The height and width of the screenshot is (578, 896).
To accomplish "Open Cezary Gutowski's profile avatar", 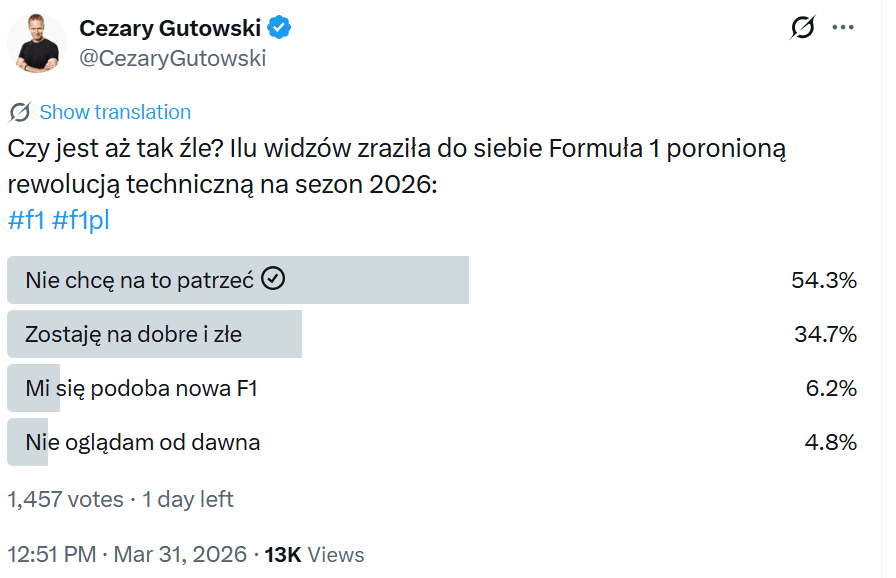I will click(37, 43).
